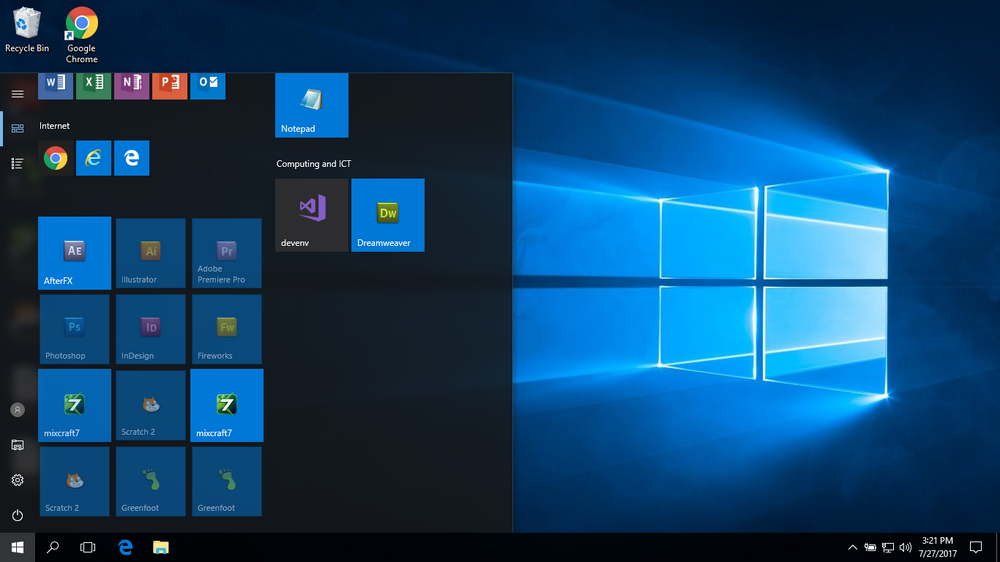This screenshot has width=1000, height=562.
Task: Open the Illustrator tile
Action: (x=151, y=253)
